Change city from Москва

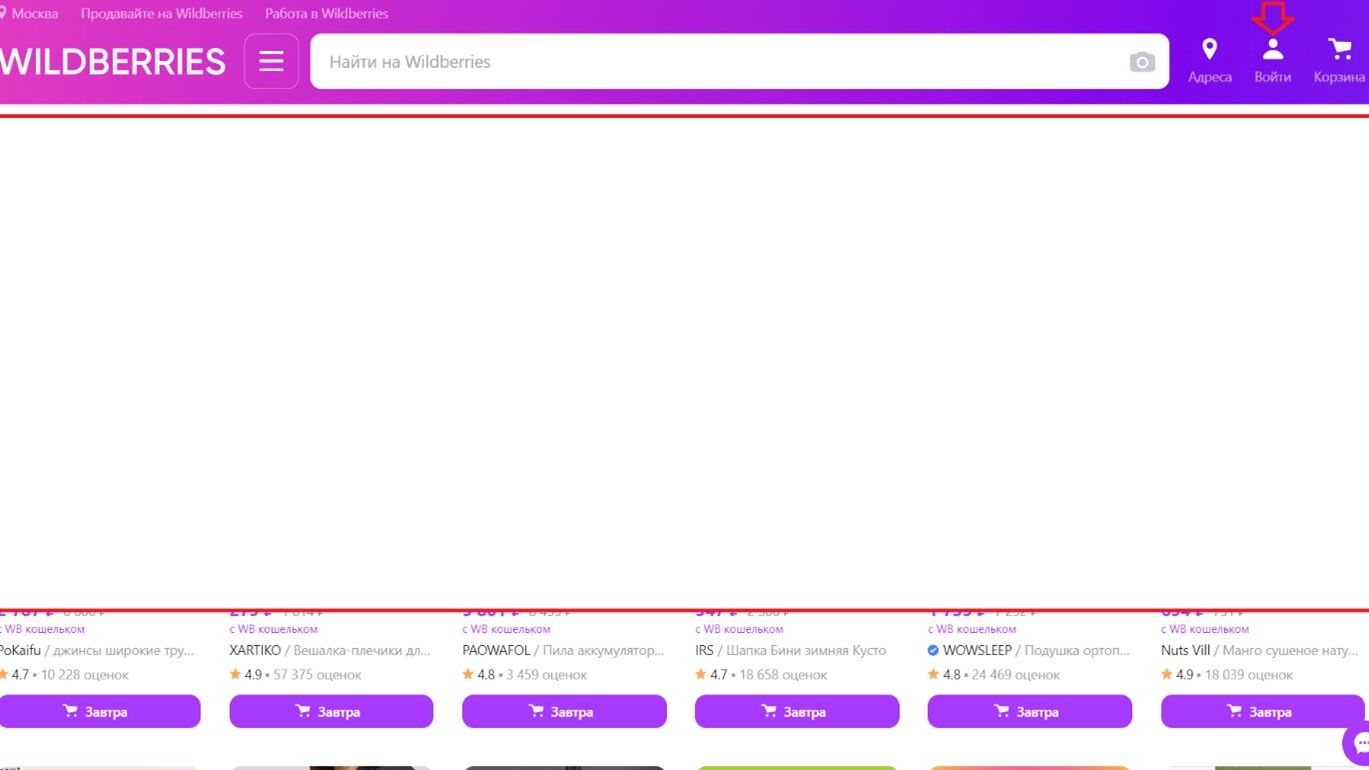click(30, 14)
